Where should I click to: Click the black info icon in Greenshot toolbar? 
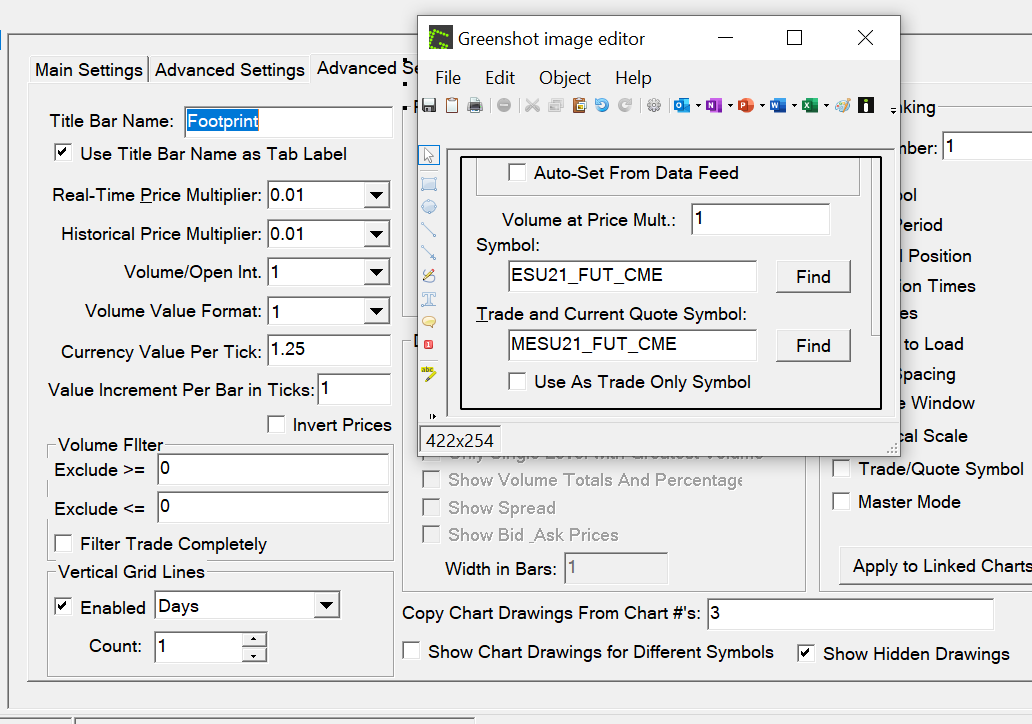coord(866,105)
